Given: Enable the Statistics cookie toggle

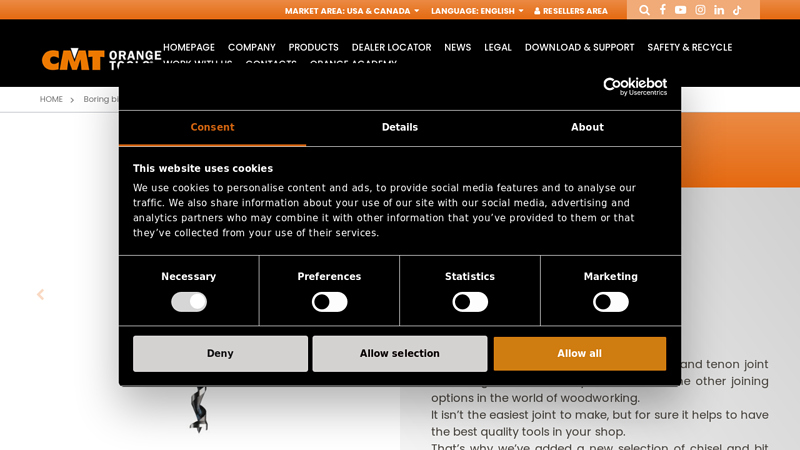Looking at the screenshot, I should tap(470, 302).
